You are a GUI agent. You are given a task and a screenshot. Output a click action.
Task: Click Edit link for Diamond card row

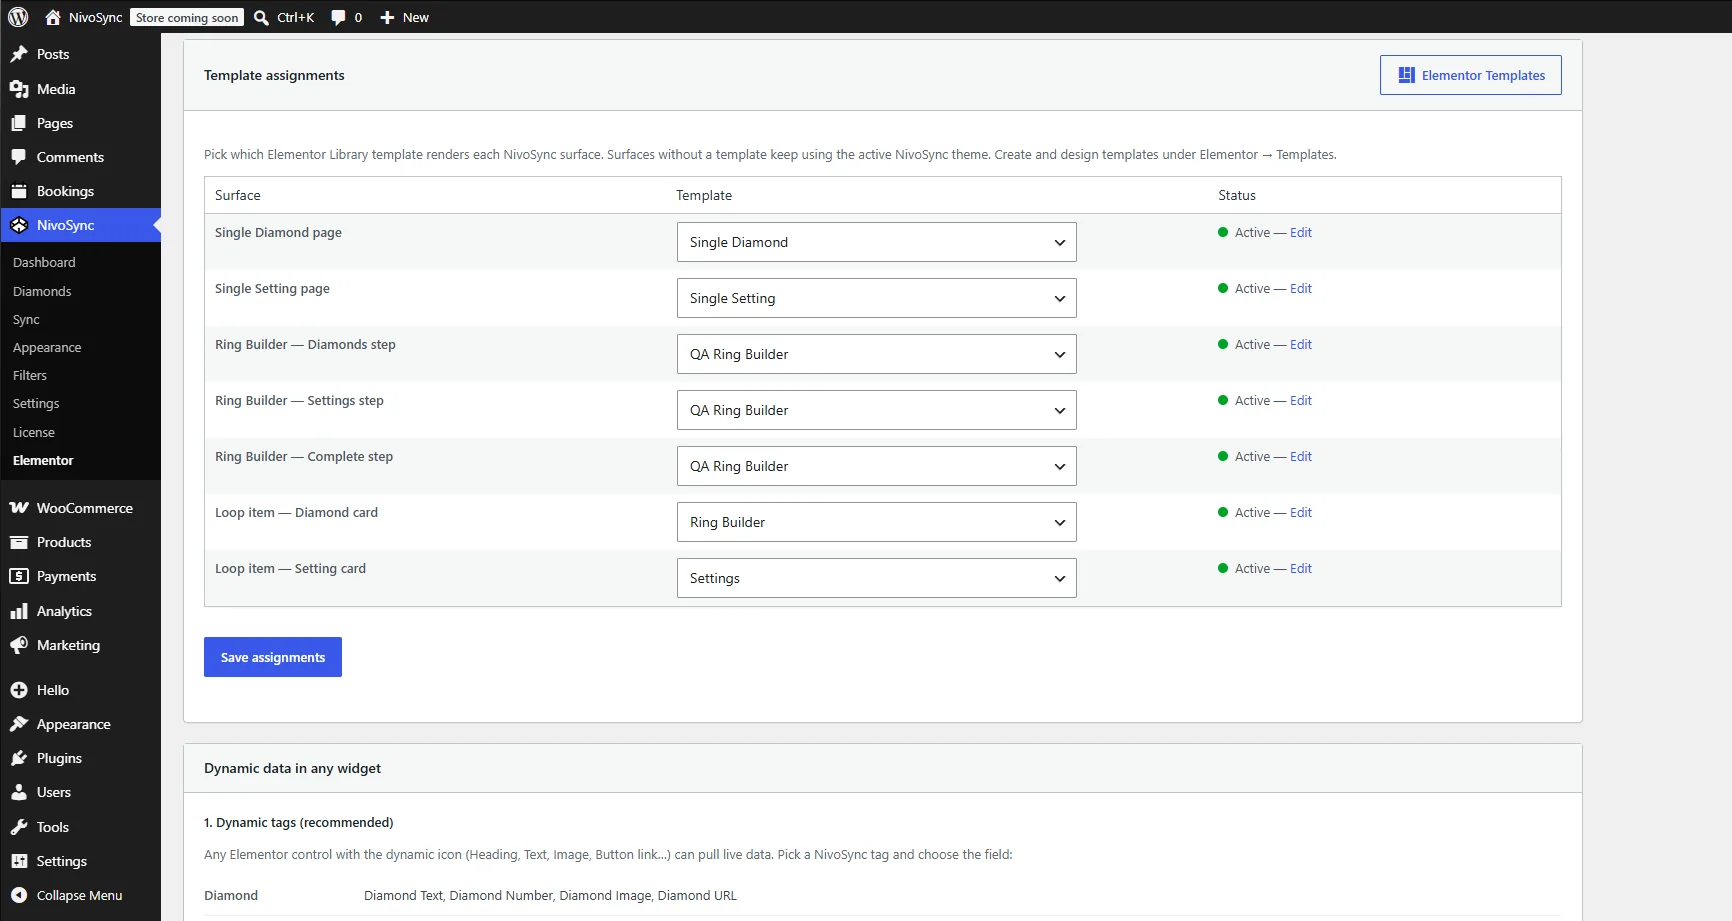click(x=1300, y=512)
